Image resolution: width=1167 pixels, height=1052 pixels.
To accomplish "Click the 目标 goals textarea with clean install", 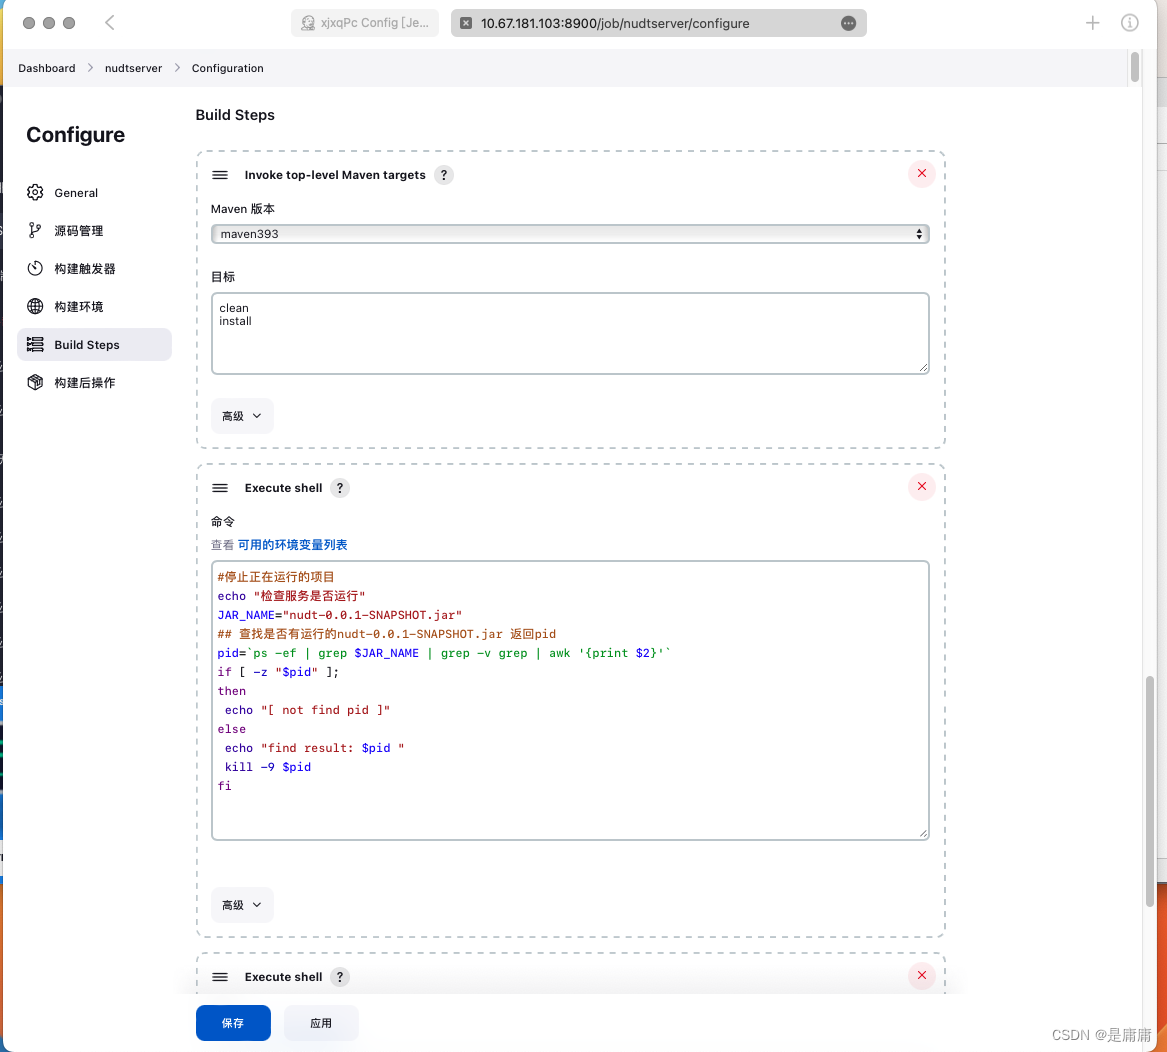I will pos(570,333).
